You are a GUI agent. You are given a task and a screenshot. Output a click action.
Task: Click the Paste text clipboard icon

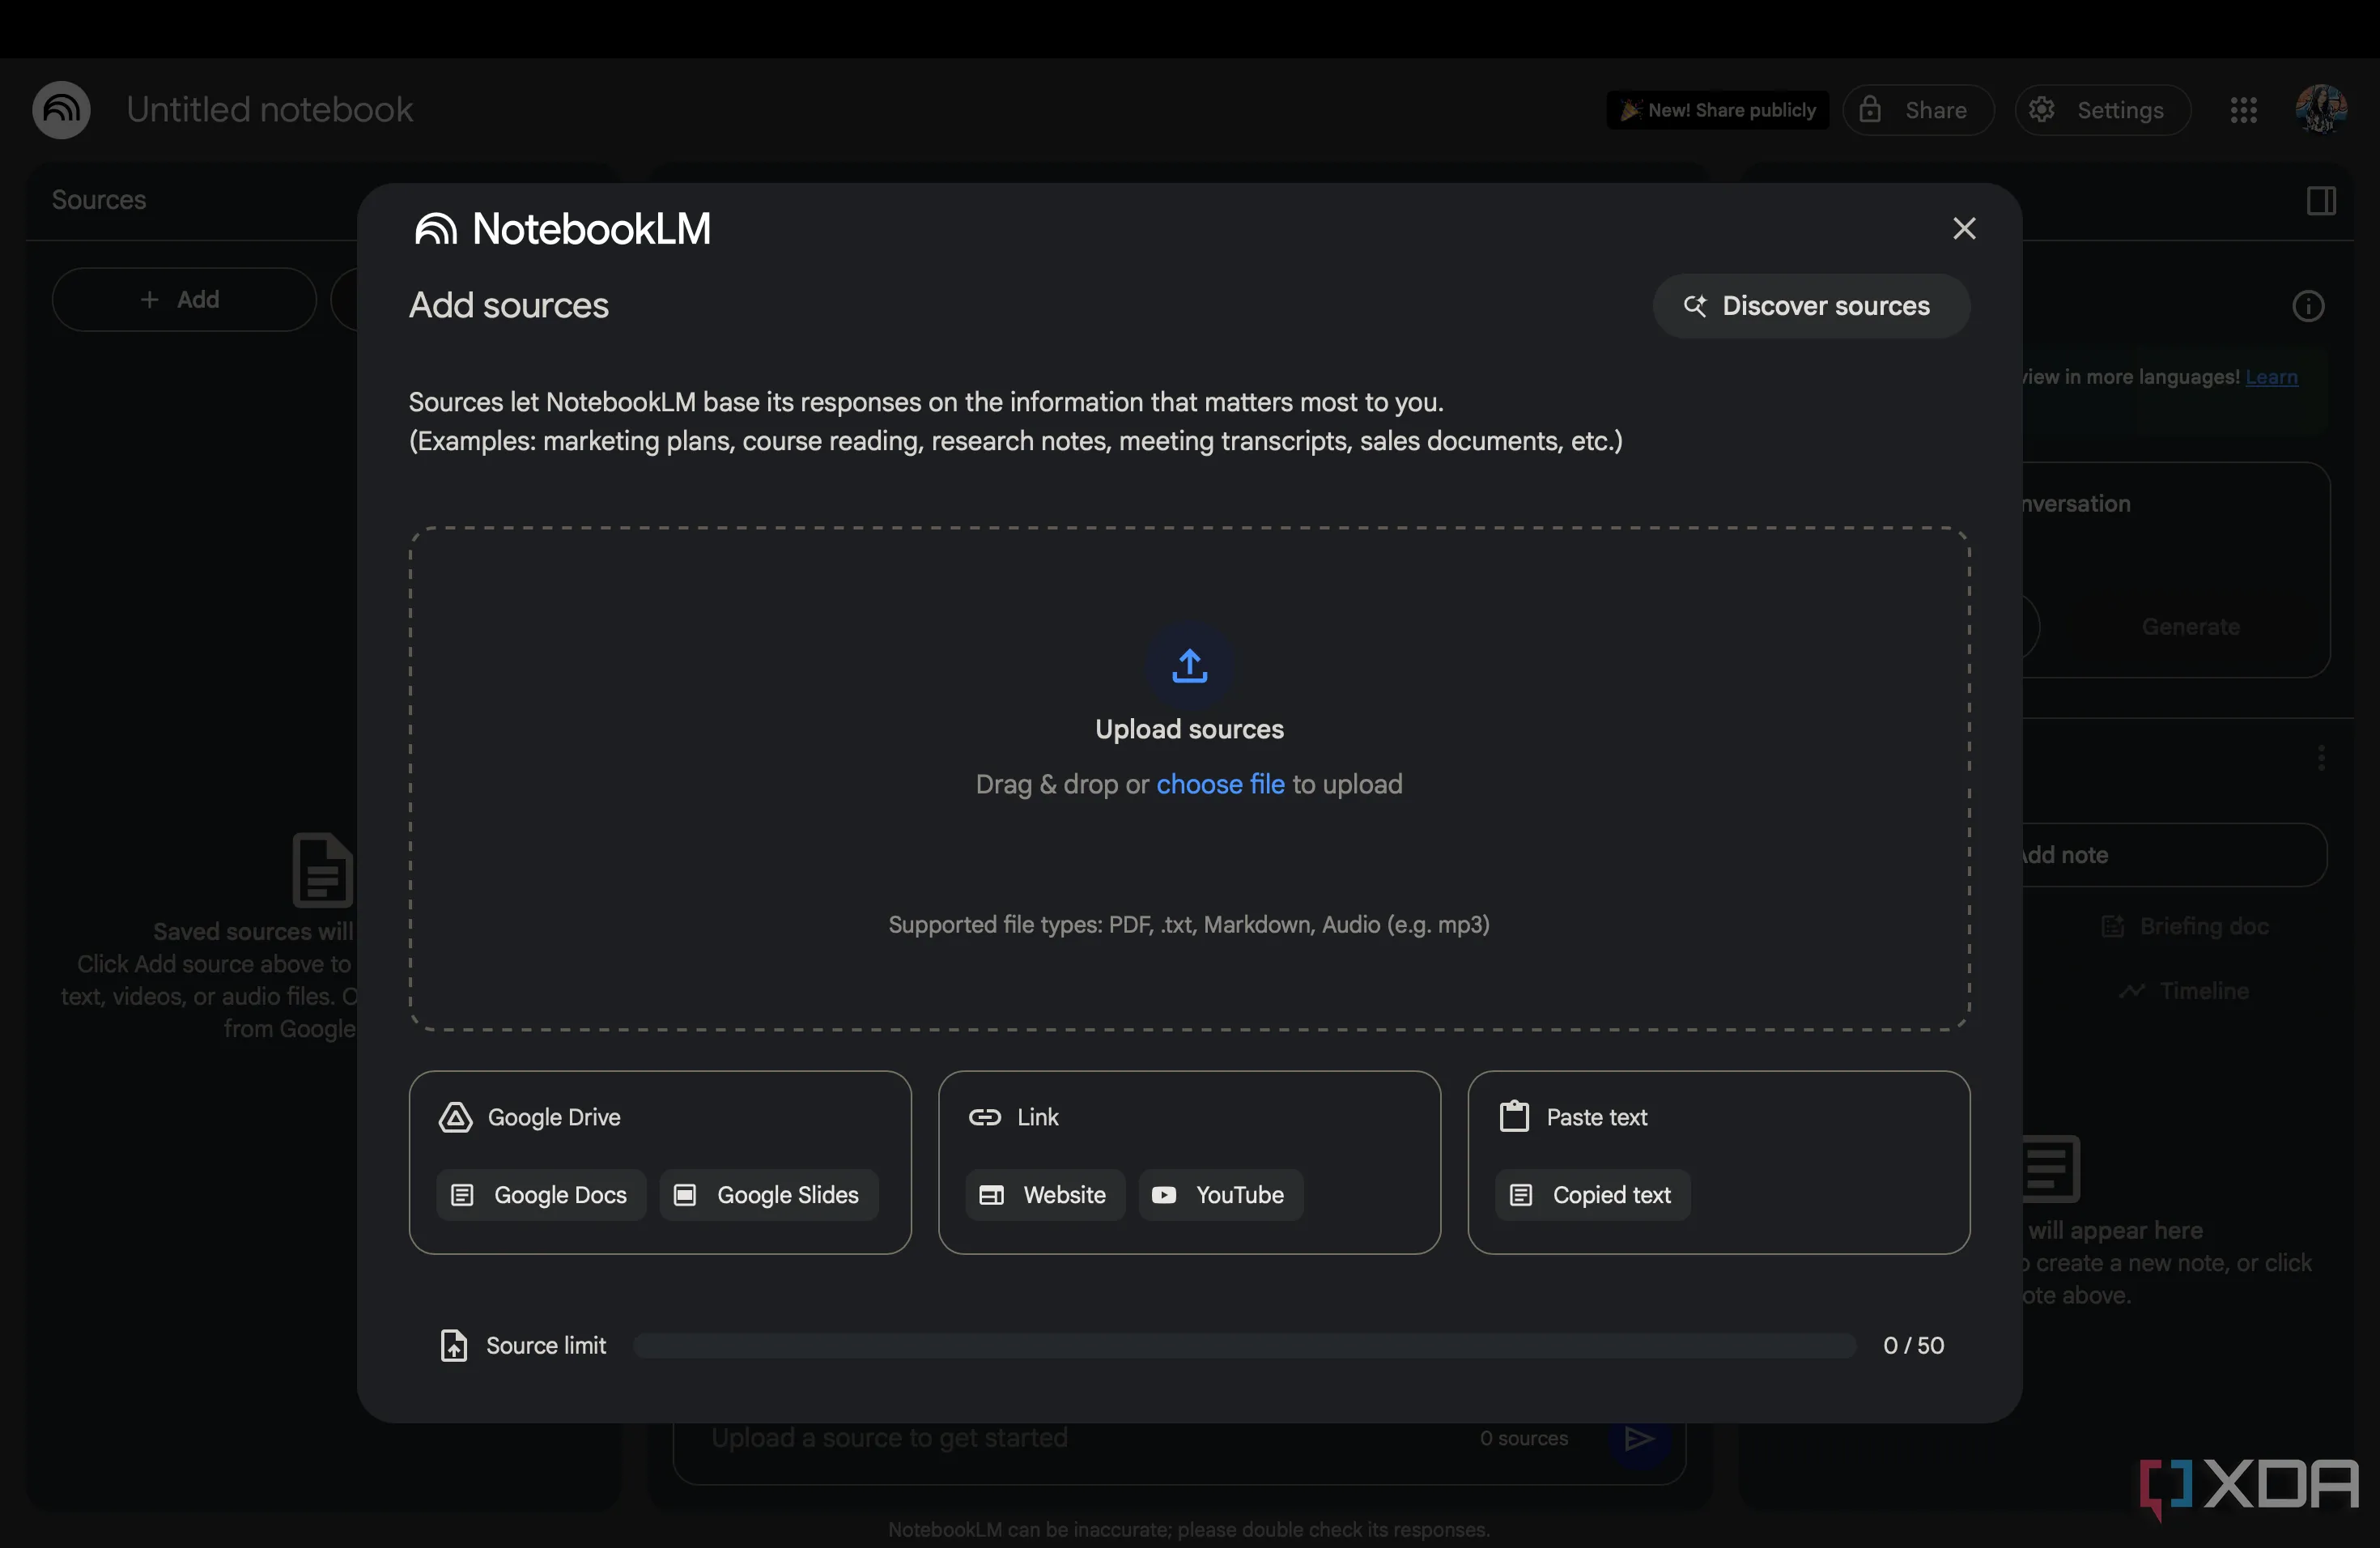(x=1514, y=1116)
